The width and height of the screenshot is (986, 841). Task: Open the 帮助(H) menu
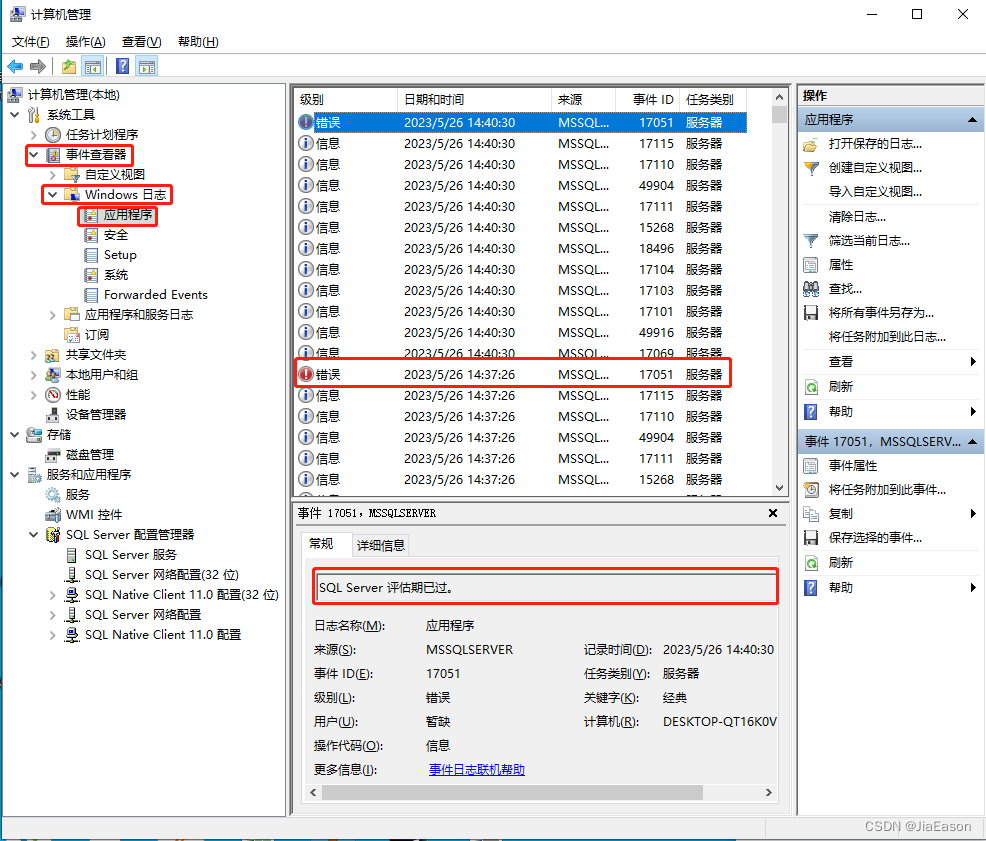click(x=198, y=42)
